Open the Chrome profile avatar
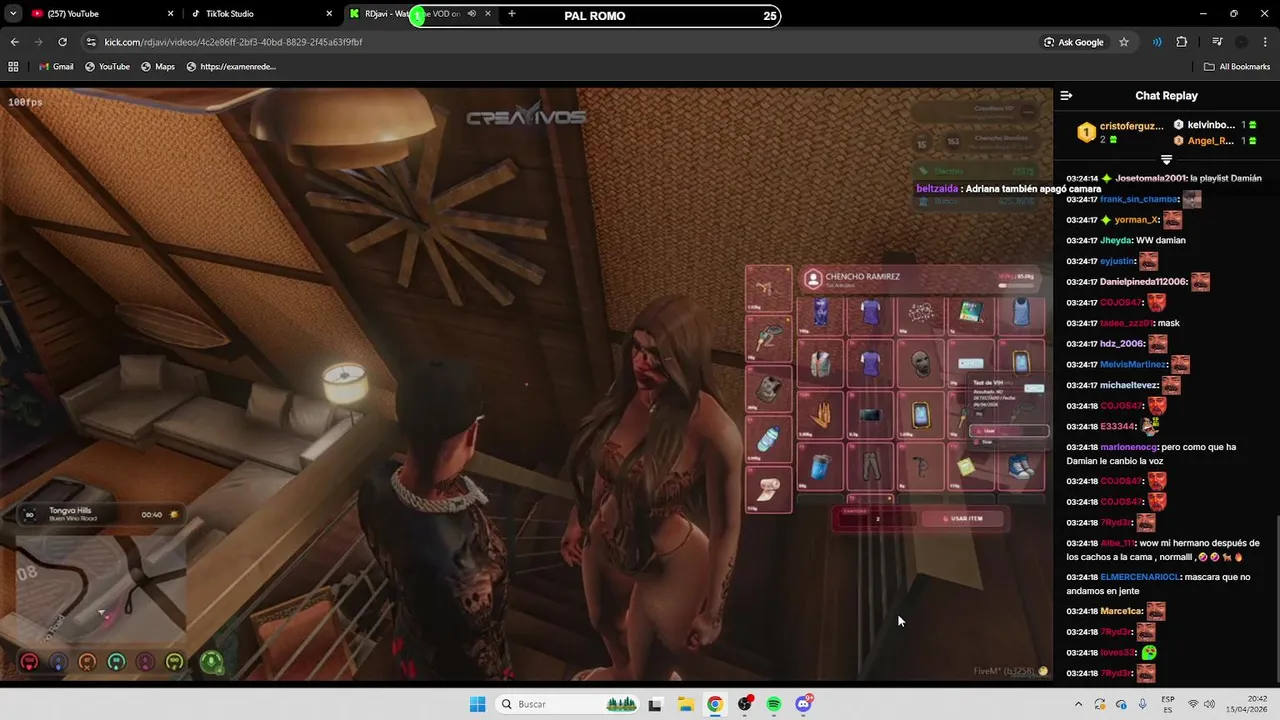This screenshot has width=1280, height=720. pos(1241,42)
